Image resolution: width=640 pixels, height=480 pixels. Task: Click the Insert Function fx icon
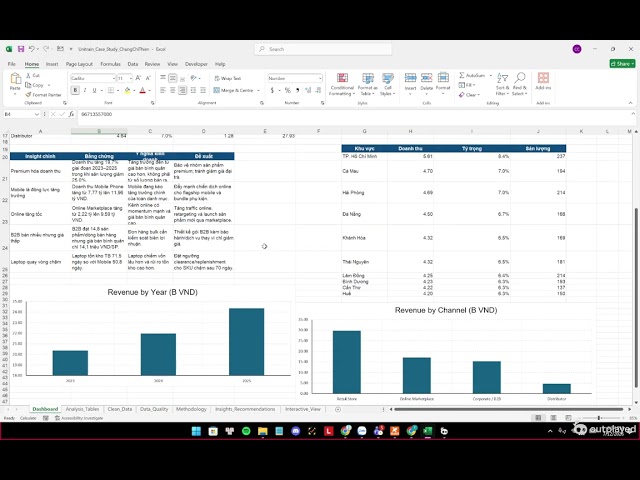[x=71, y=114]
